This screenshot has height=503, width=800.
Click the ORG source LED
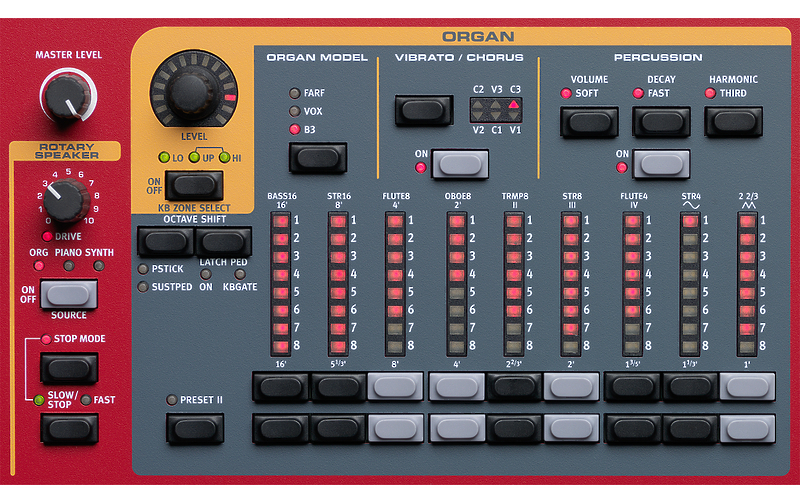tap(38, 265)
